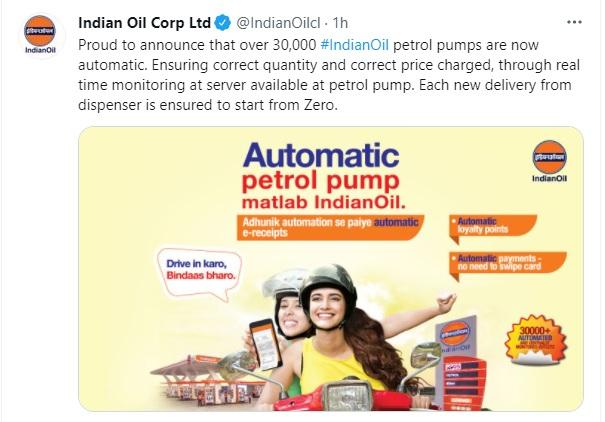
Task: Click the automatic e-receipts orange banner
Action: click(330, 228)
